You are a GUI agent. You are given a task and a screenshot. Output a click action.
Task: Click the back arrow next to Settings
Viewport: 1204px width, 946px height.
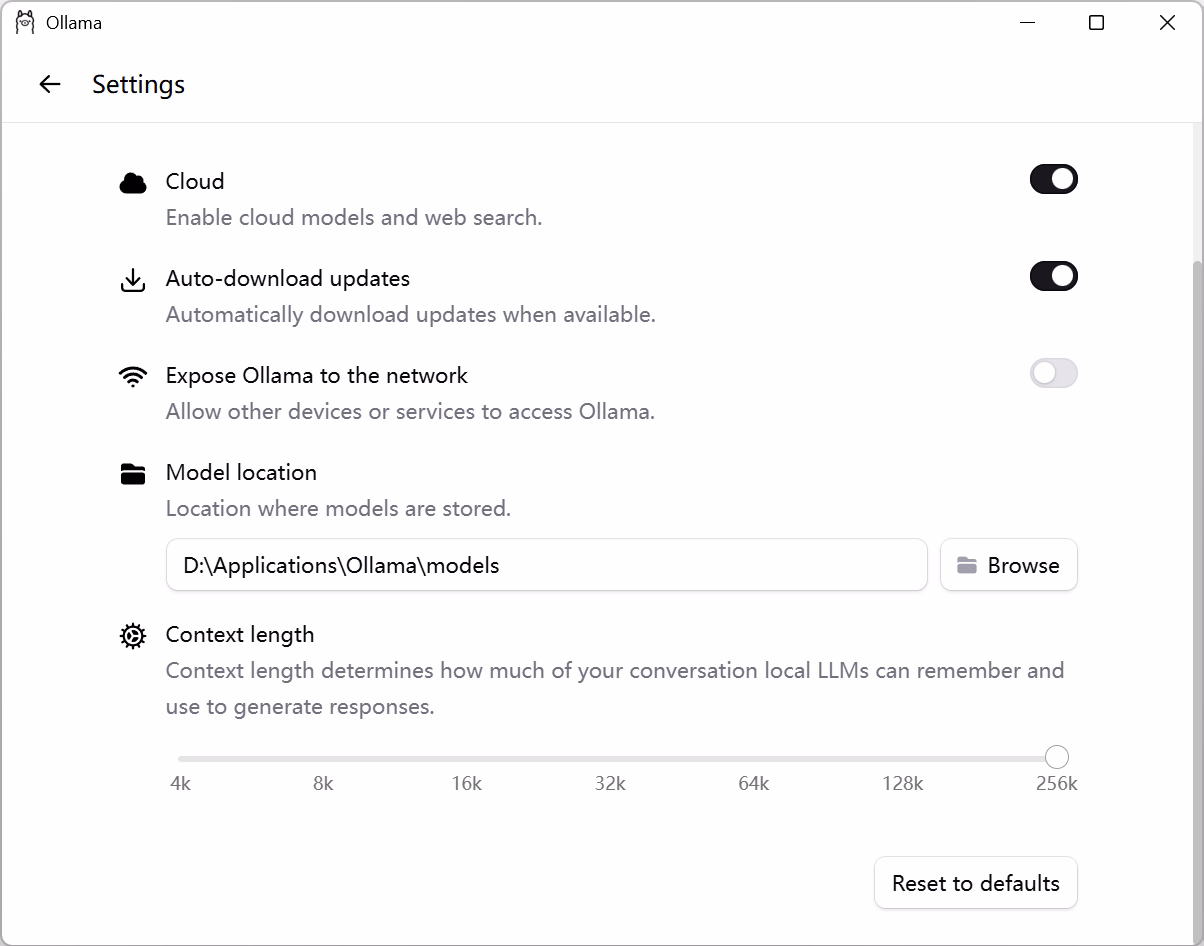(49, 85)
